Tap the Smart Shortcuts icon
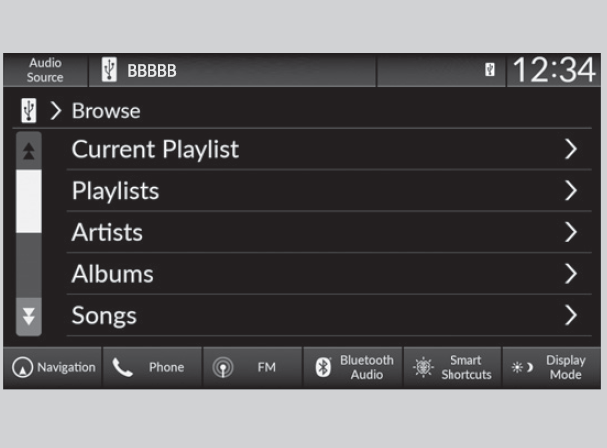Image resolution: width=607 pixels, height=448 pixels. [x=423, y=368]
